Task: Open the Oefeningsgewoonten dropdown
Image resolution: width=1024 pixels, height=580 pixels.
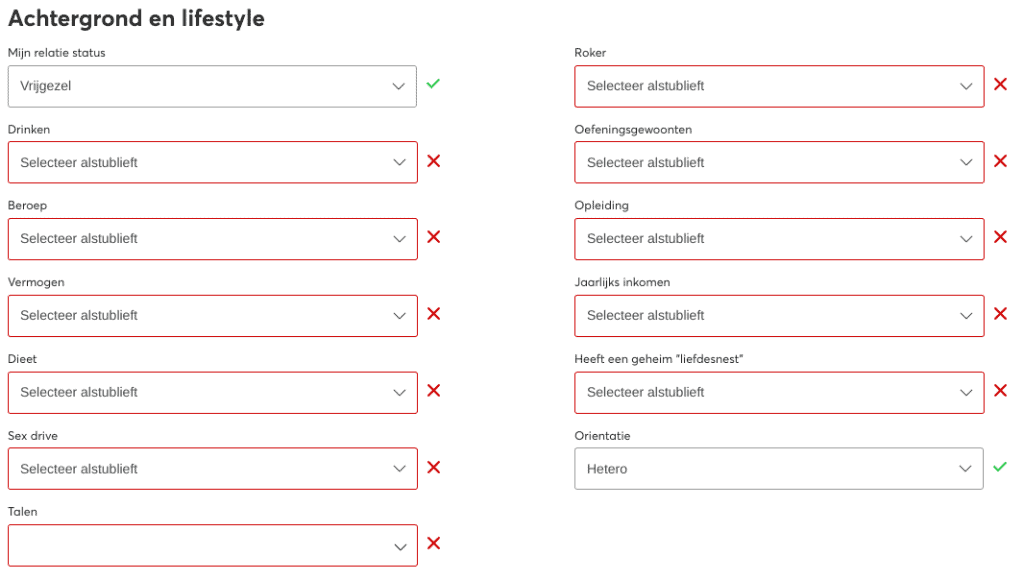Action: click(x=779, y=162)
